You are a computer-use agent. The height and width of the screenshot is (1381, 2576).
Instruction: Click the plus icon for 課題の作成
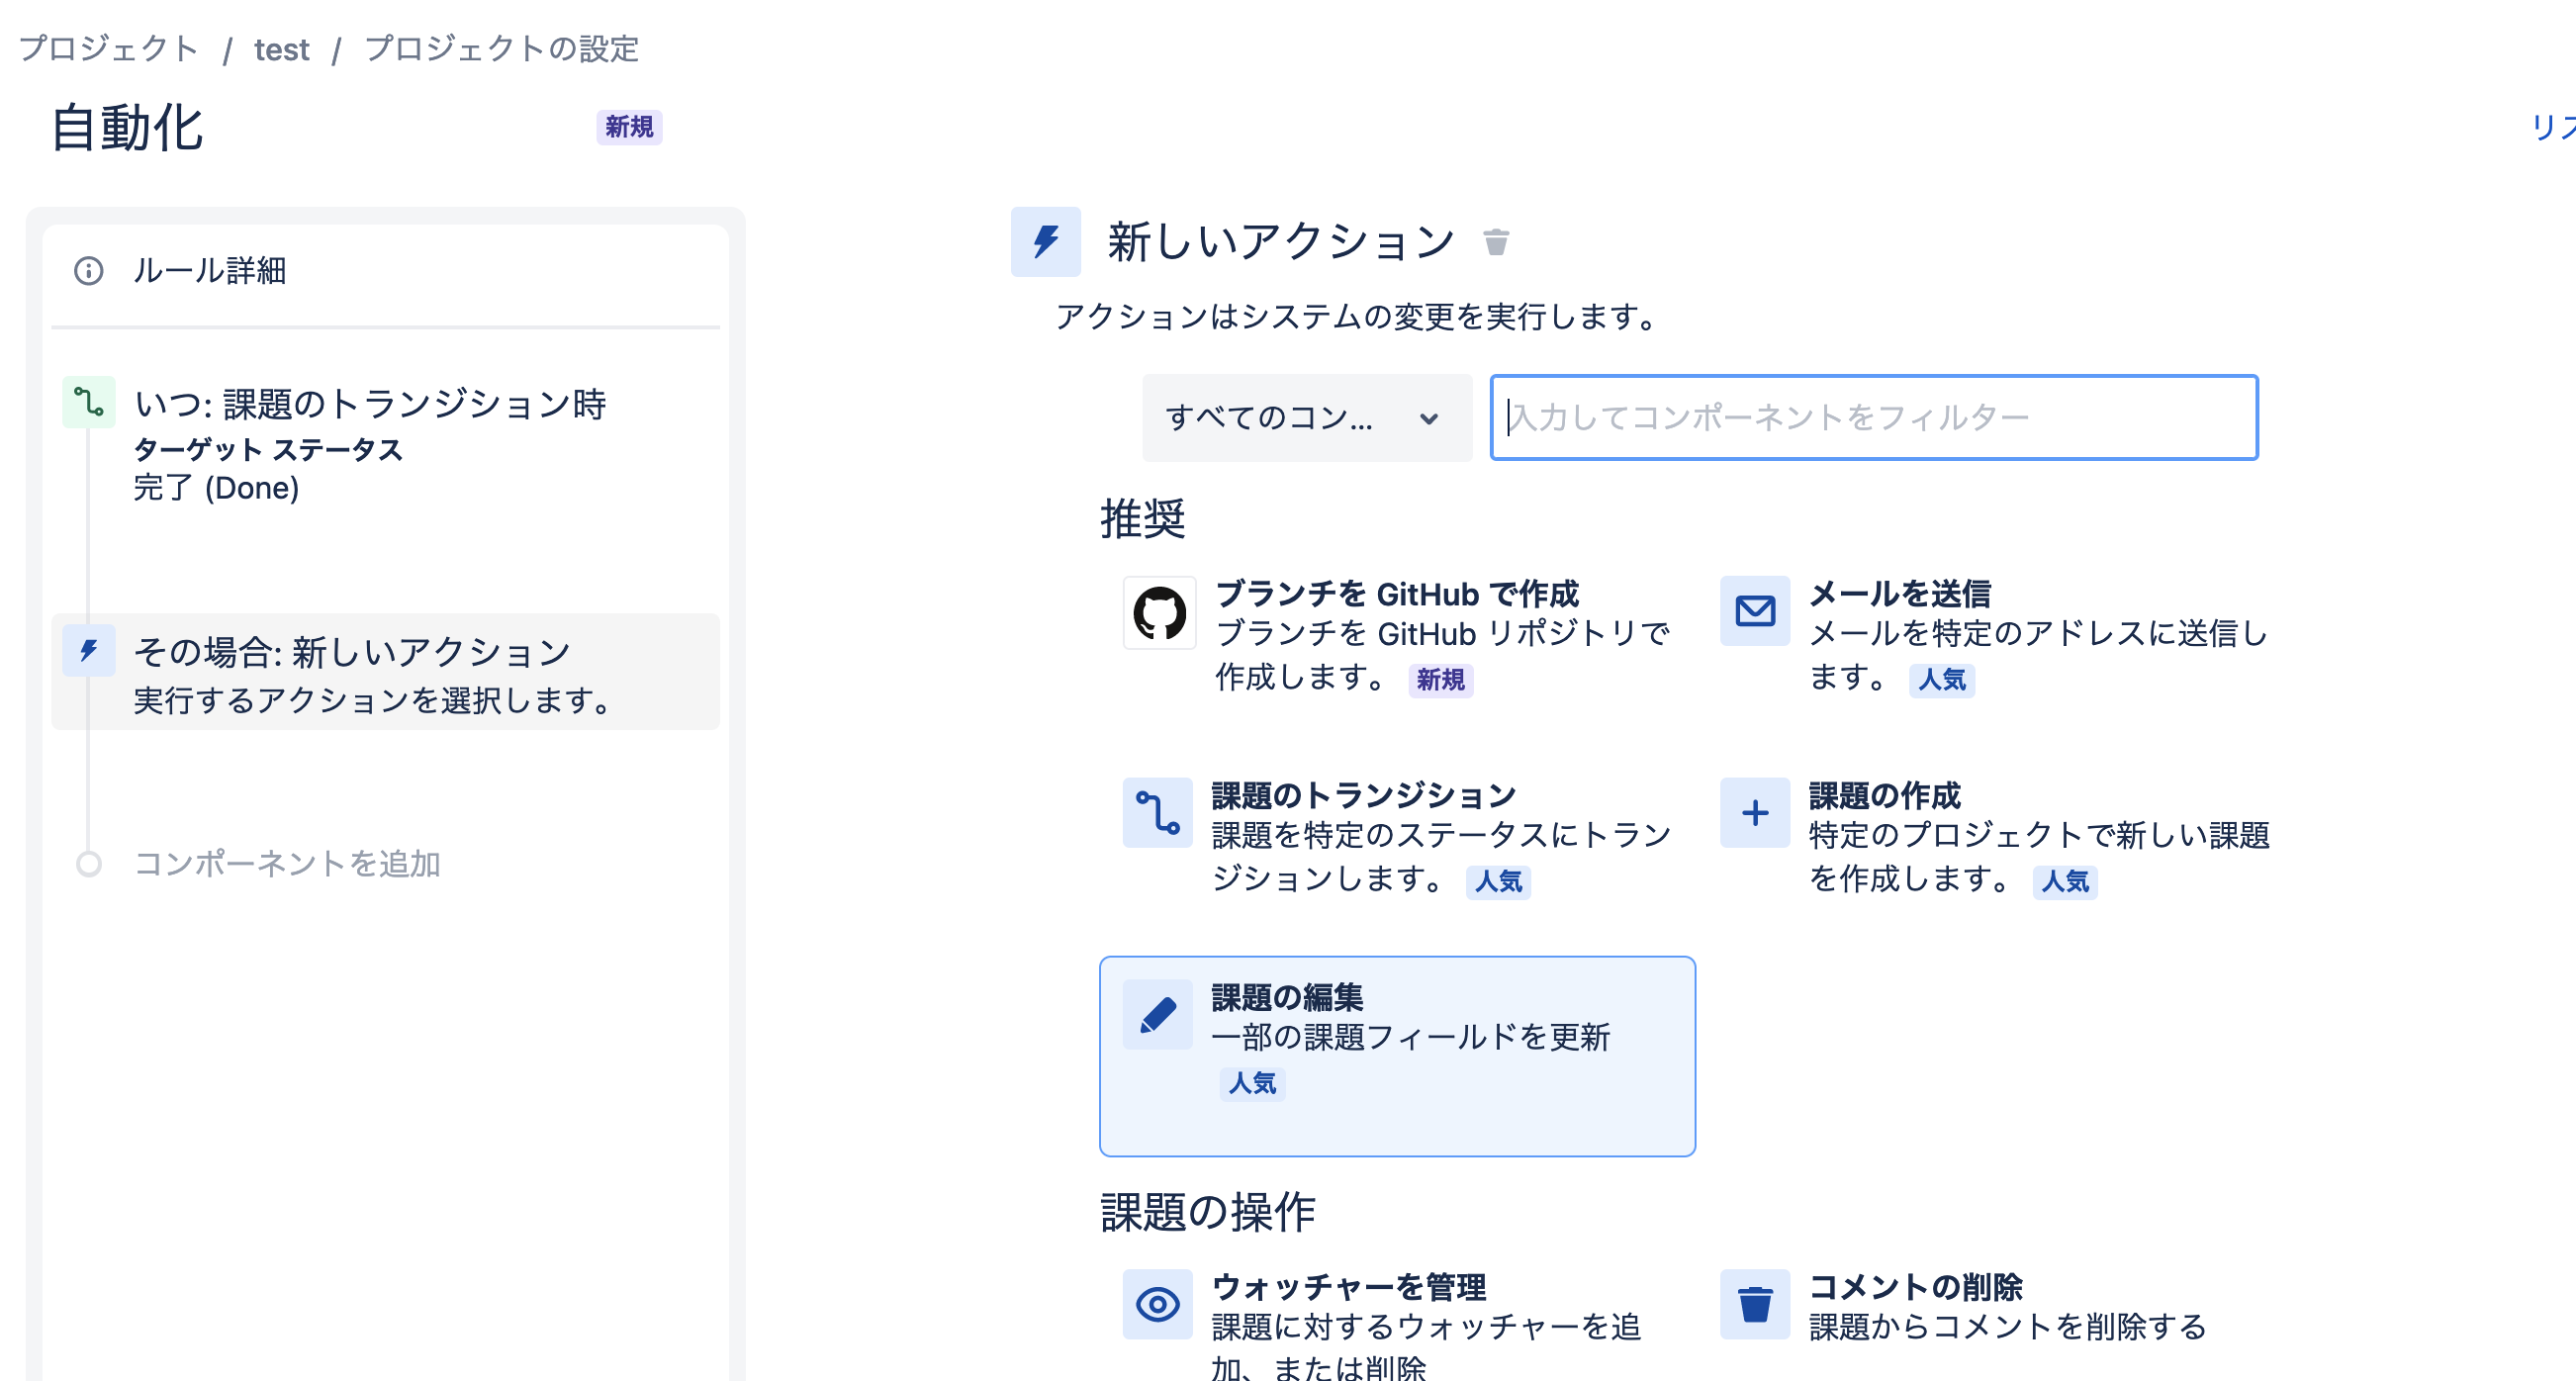tap(1754, 813)
